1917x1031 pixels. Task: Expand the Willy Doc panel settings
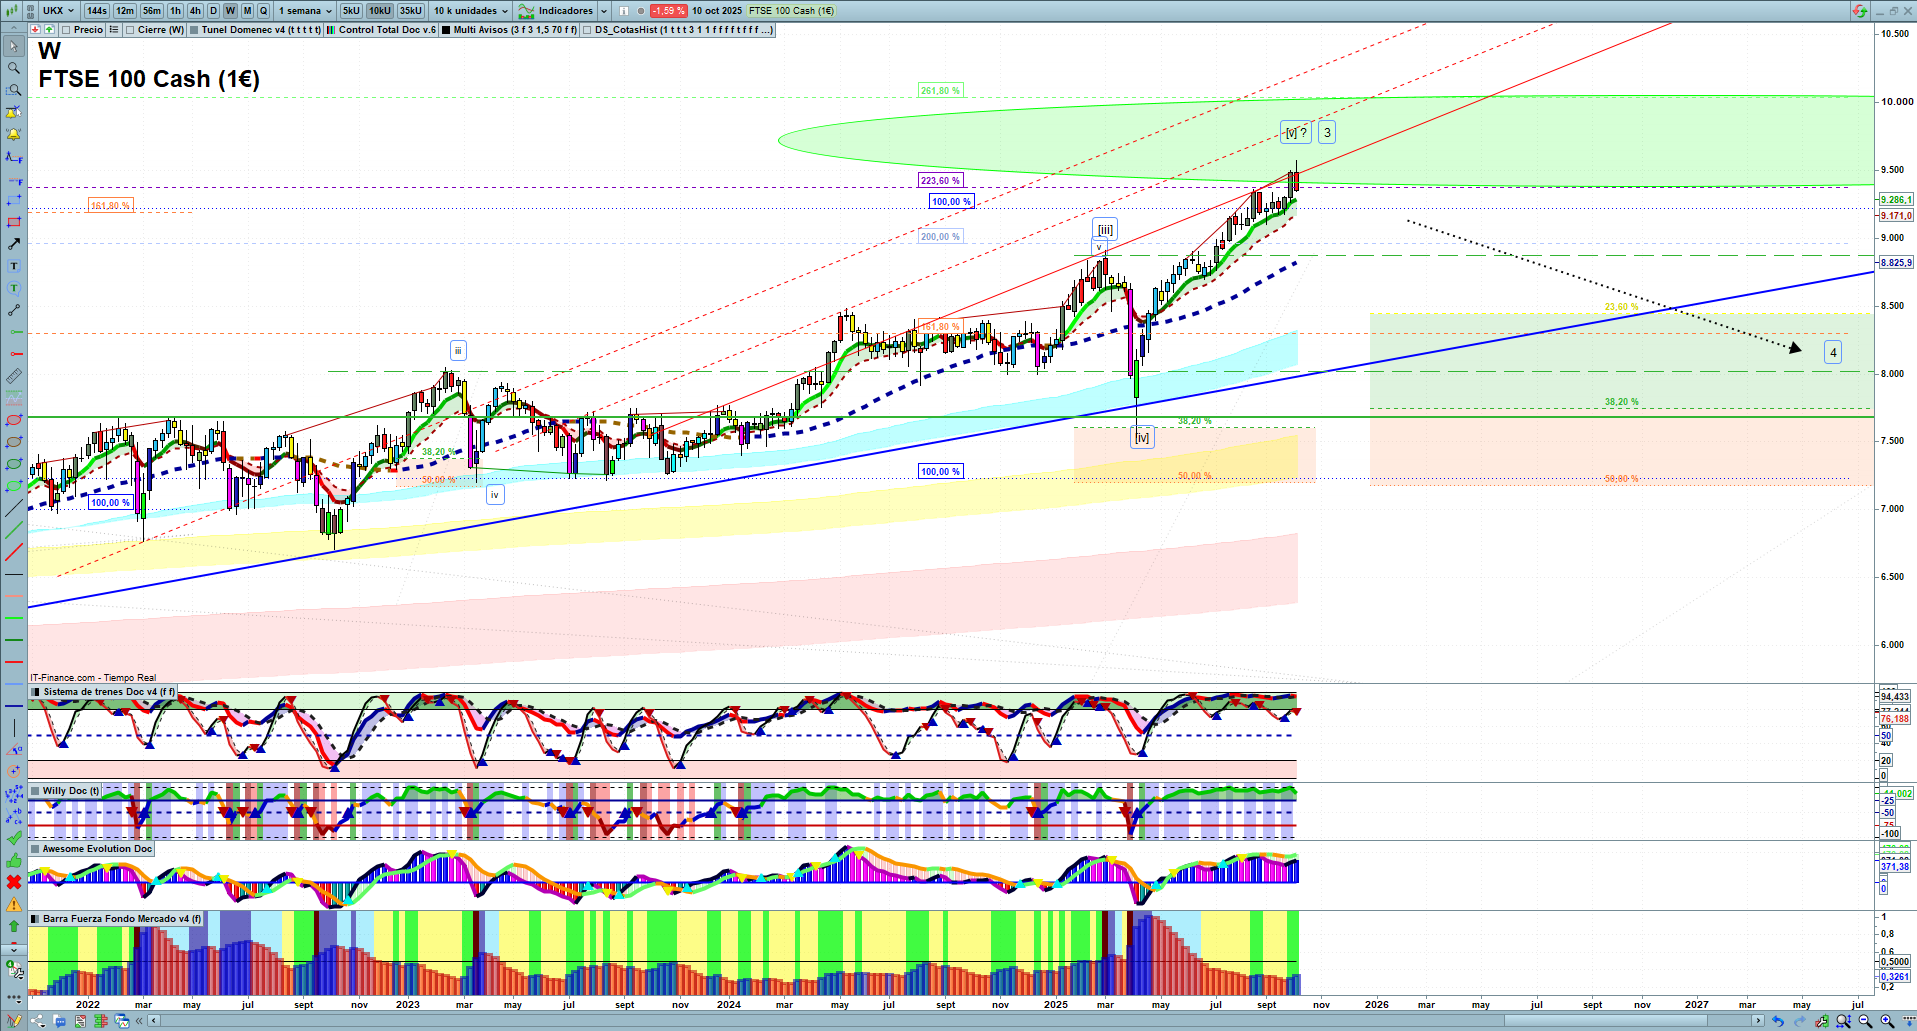36,791
